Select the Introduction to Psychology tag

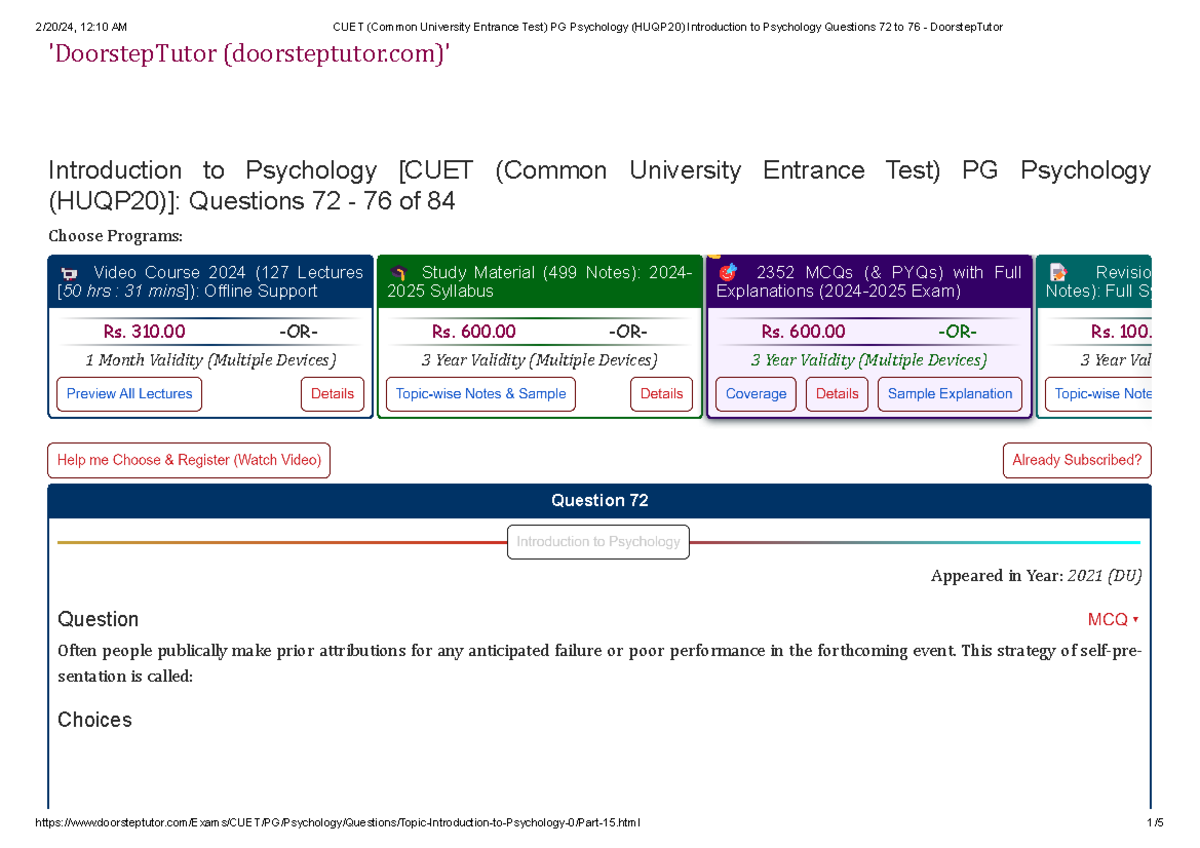tap(598, 541)
